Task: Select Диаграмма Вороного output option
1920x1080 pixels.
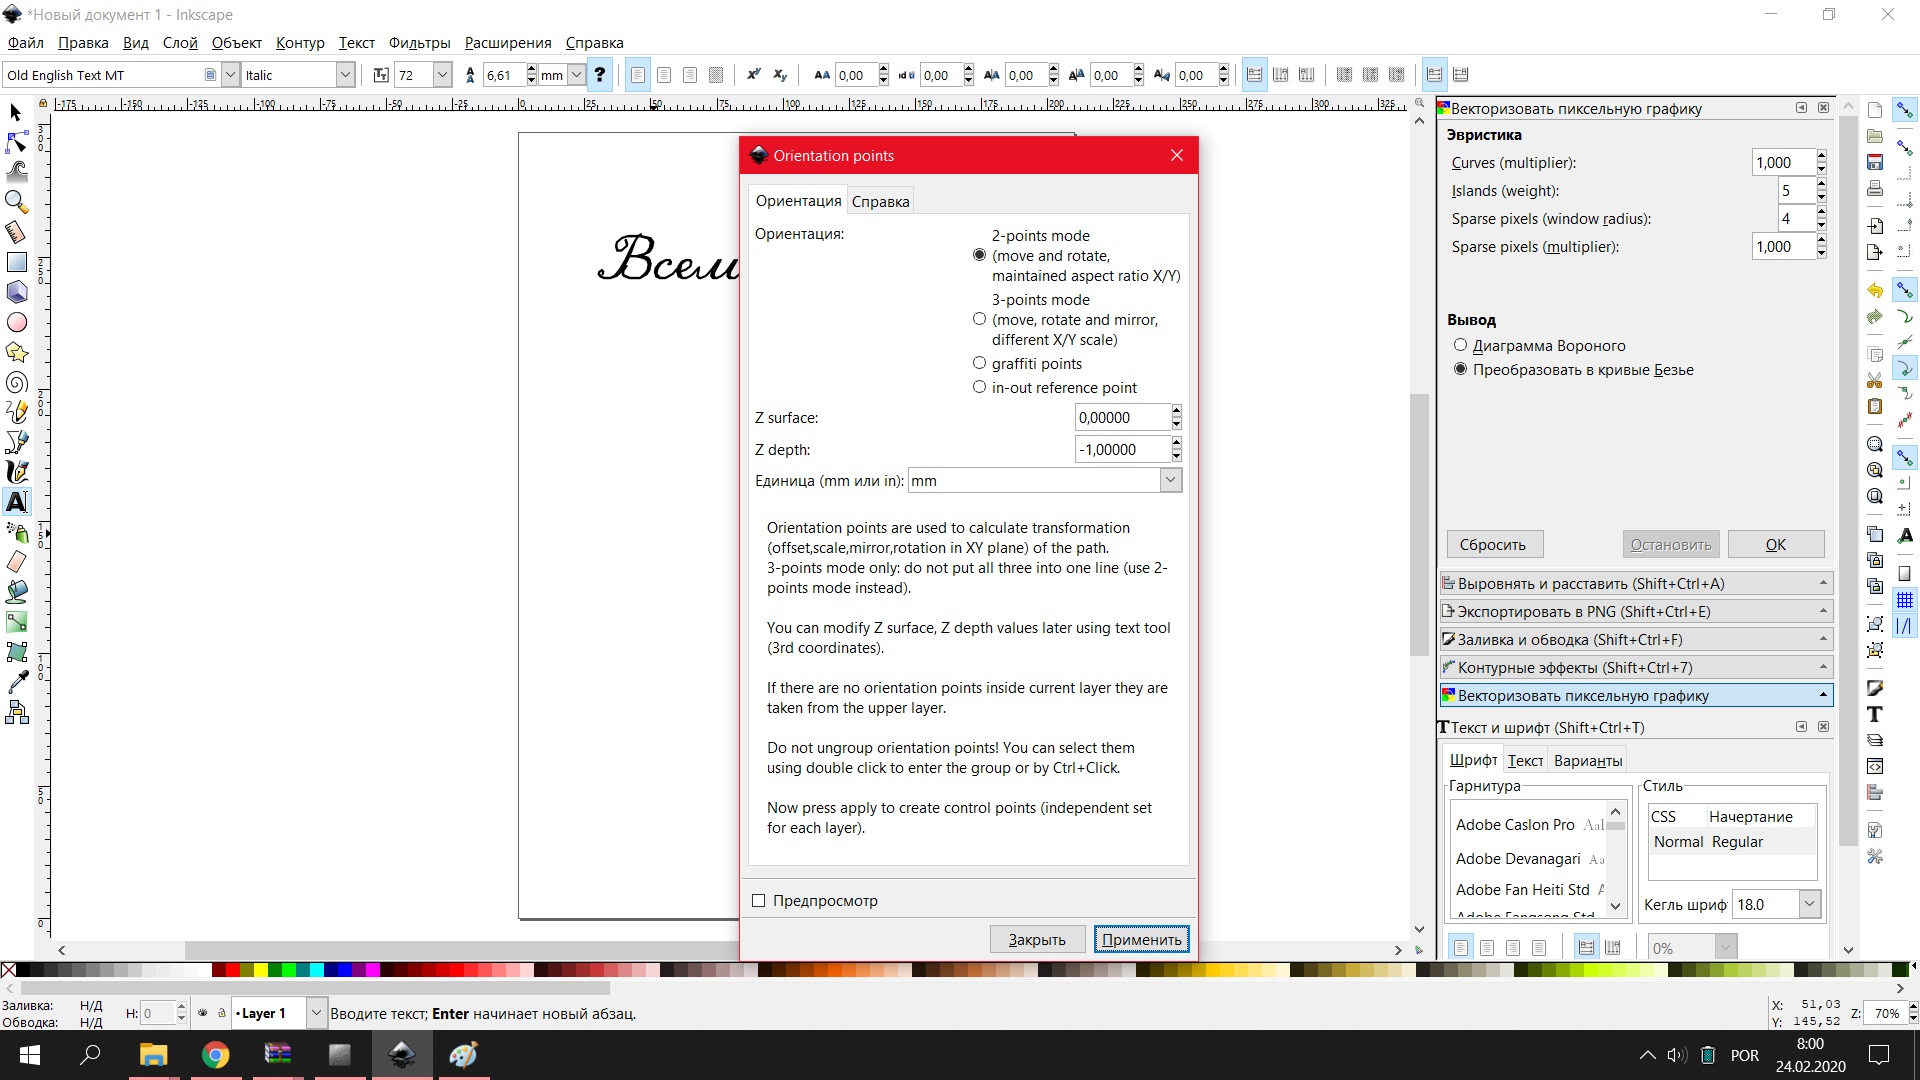Action: [1460, 345]
